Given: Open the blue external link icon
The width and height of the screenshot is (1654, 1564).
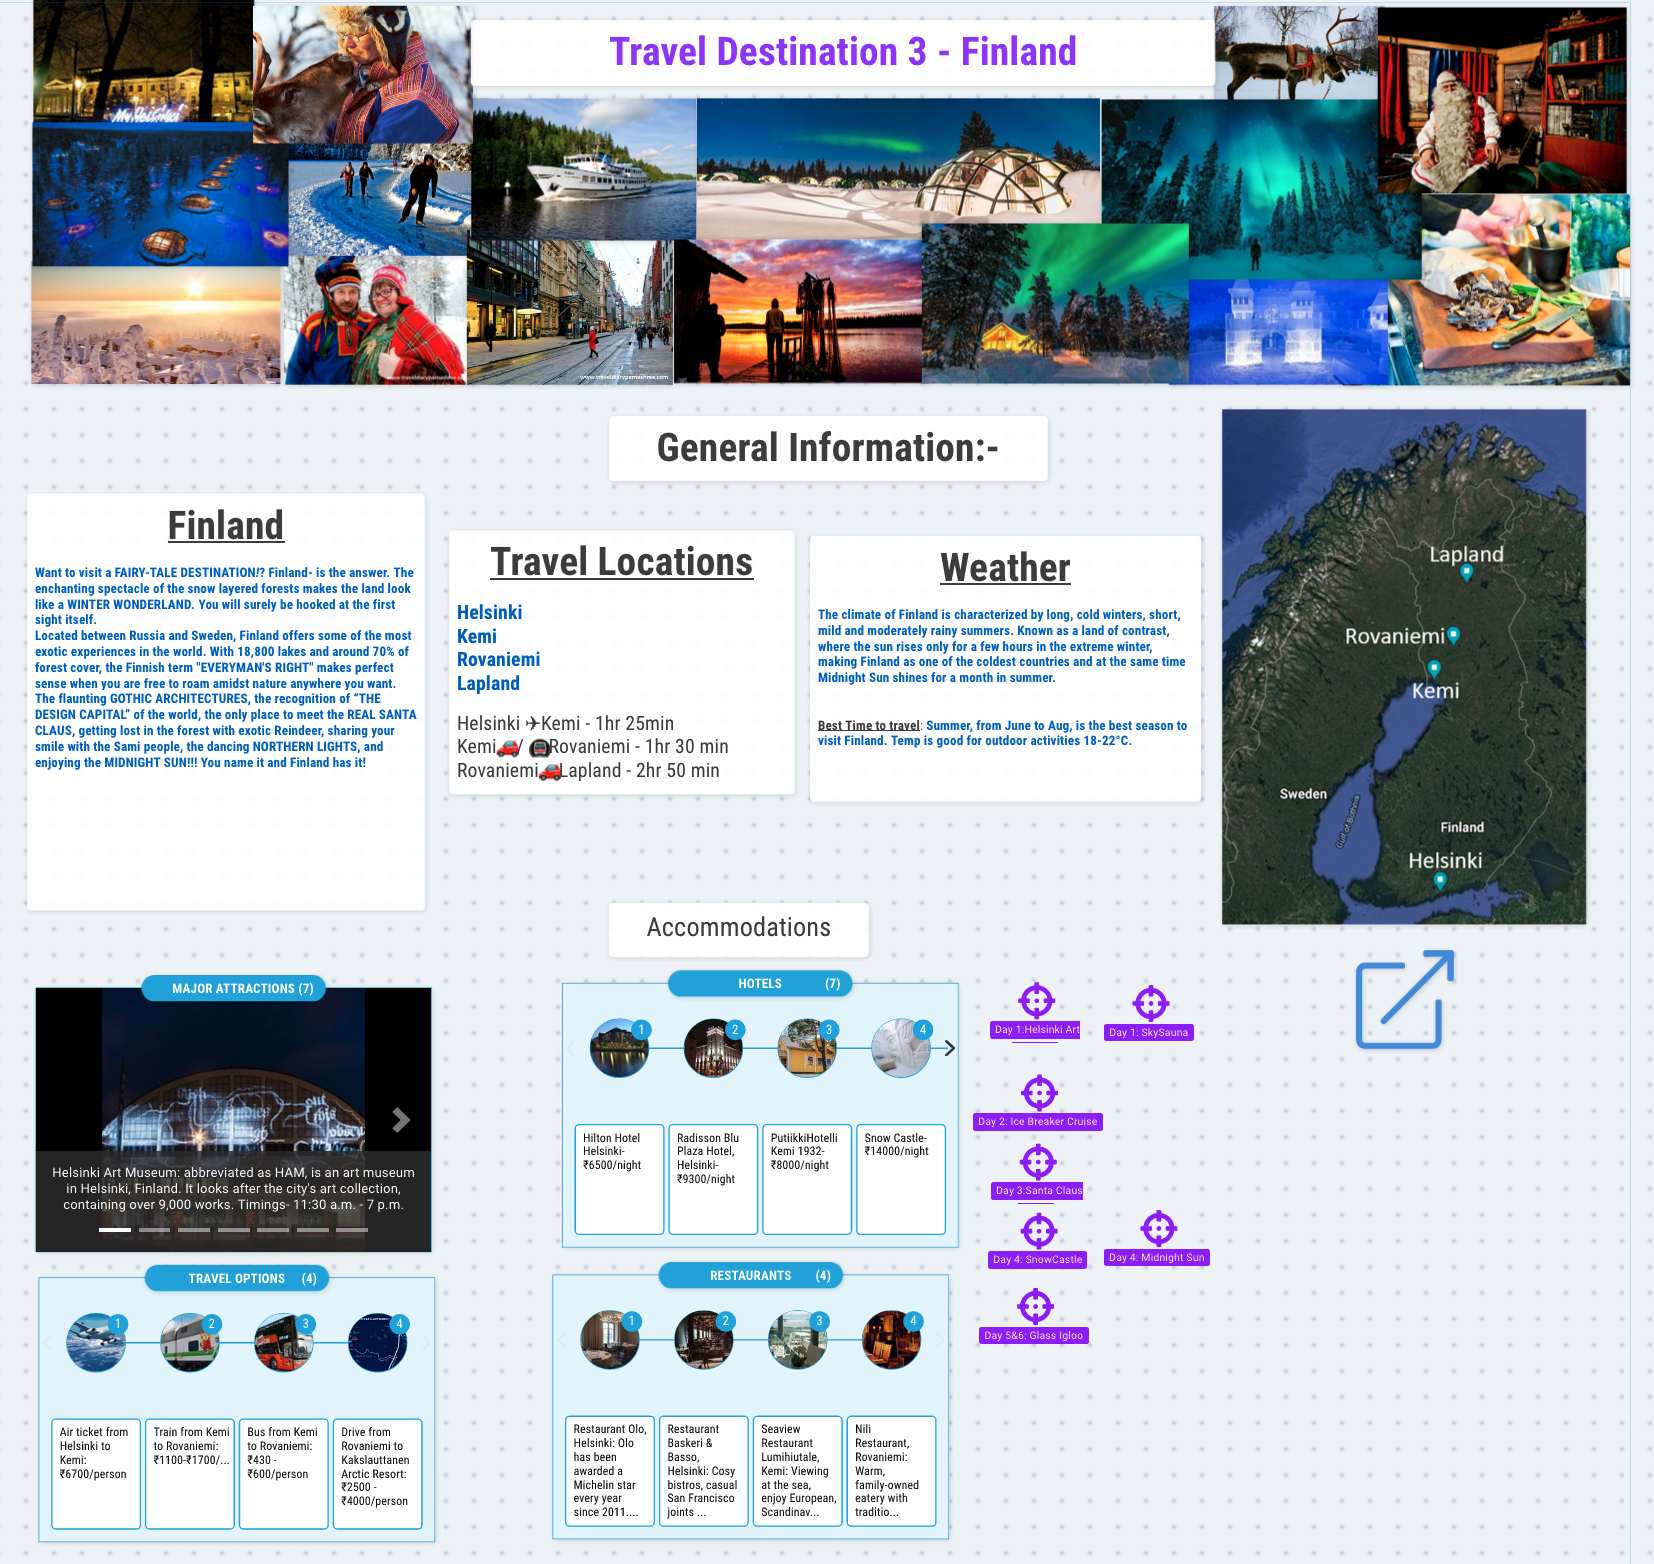Looking at the screenshot, I should pyautogui.click(x=1404, y=1000).
